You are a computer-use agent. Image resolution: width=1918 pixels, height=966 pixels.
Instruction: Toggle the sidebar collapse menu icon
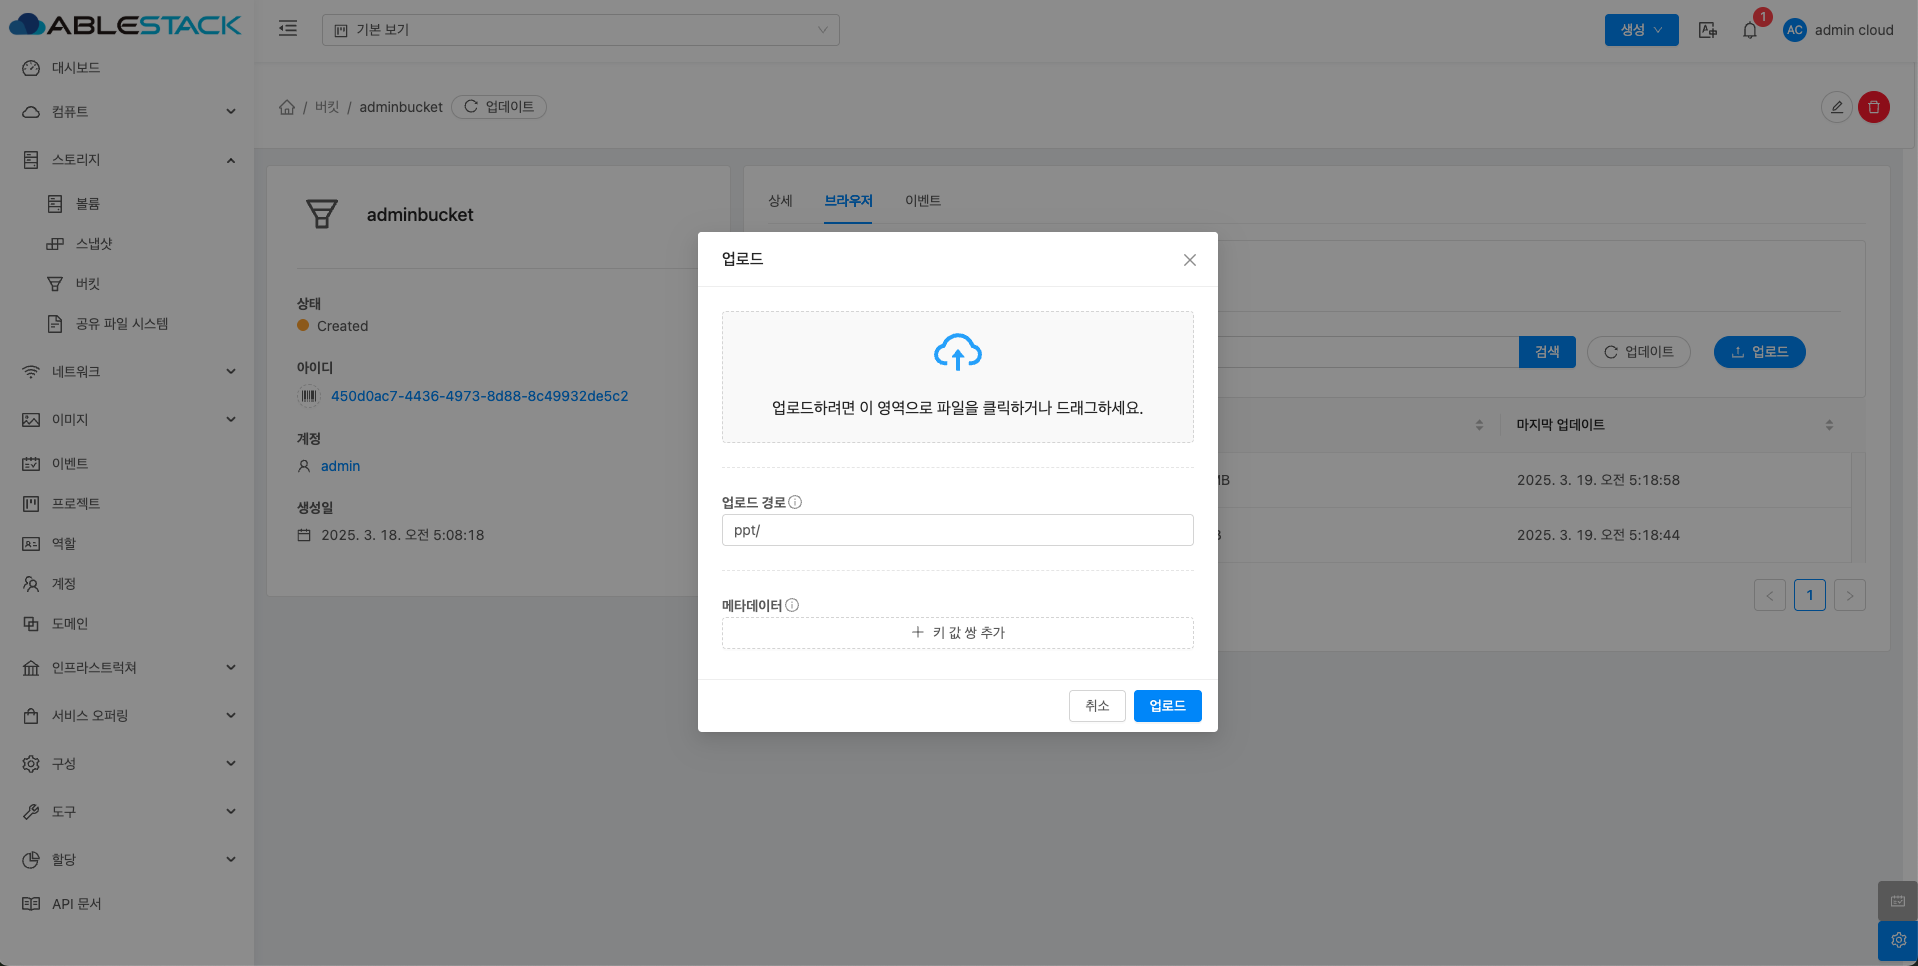click(288, 29)
